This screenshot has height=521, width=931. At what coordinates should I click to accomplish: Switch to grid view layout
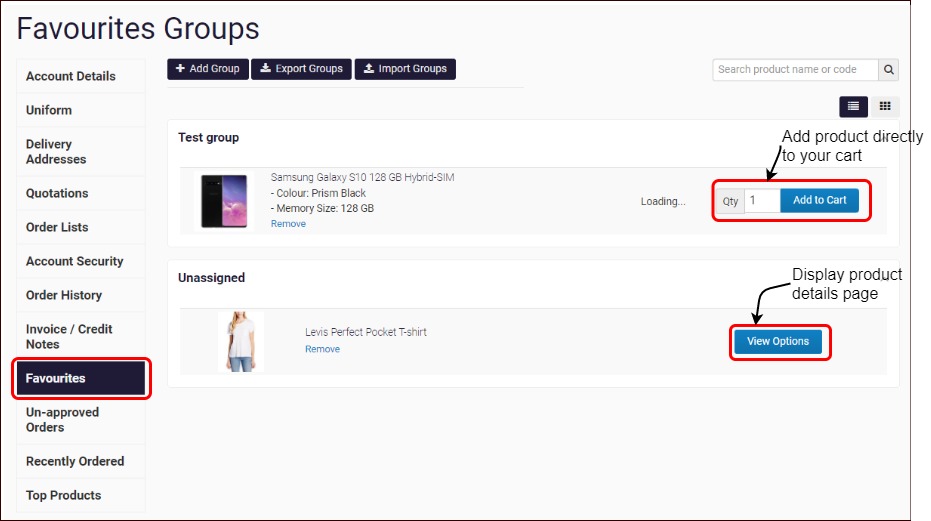885,106
